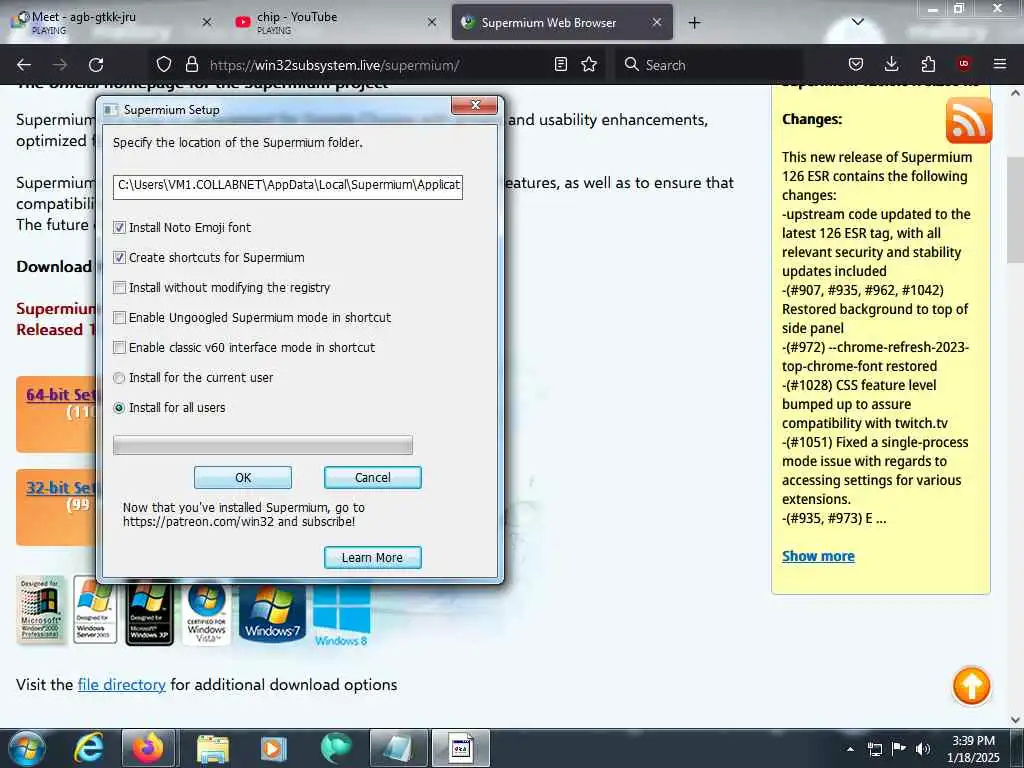Click the Supermium Setup installer taskbar icon

[460, 748]
